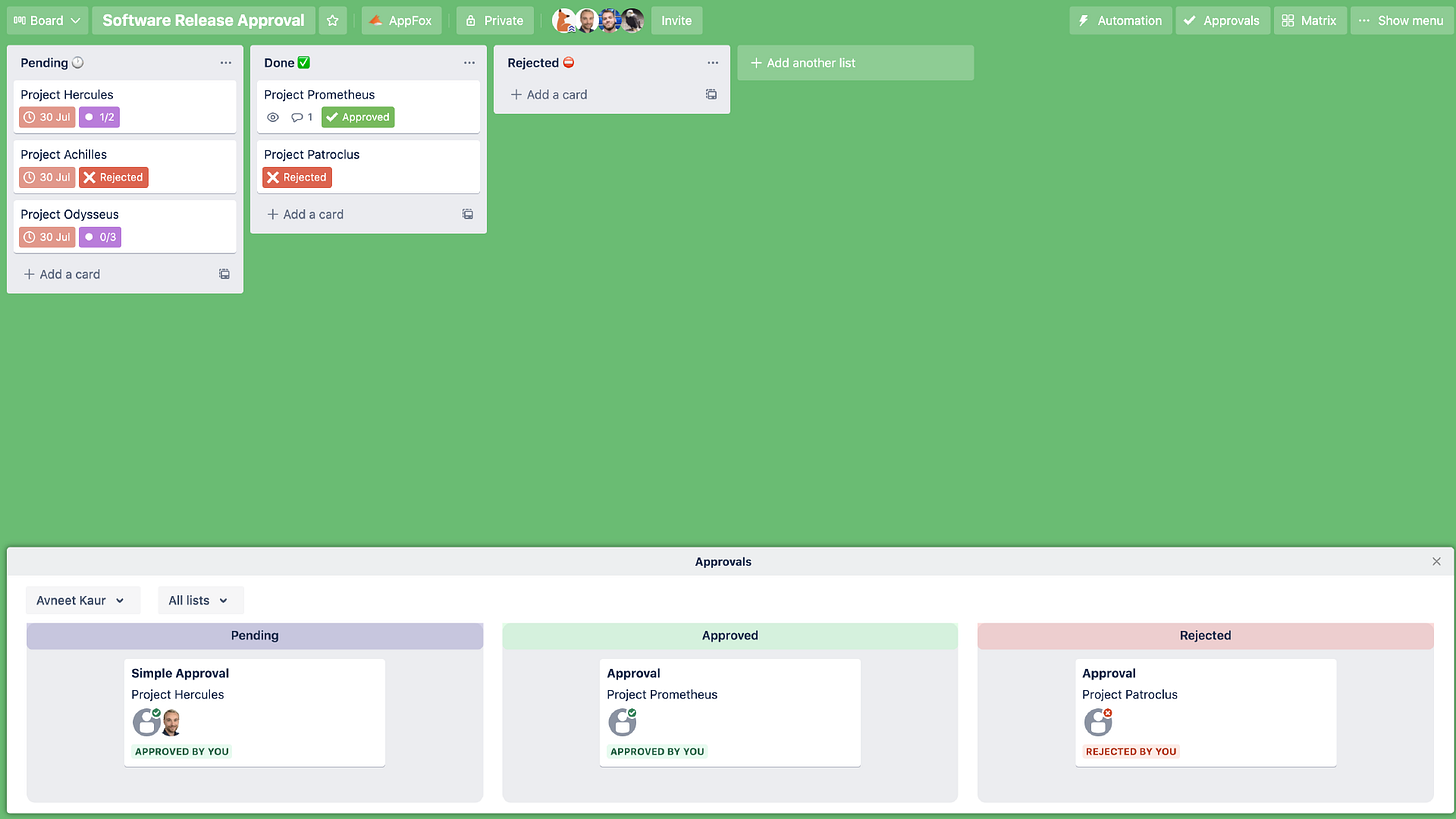Click Show menu
This screenshot has height=819, width=1456.
[1402, 20]
